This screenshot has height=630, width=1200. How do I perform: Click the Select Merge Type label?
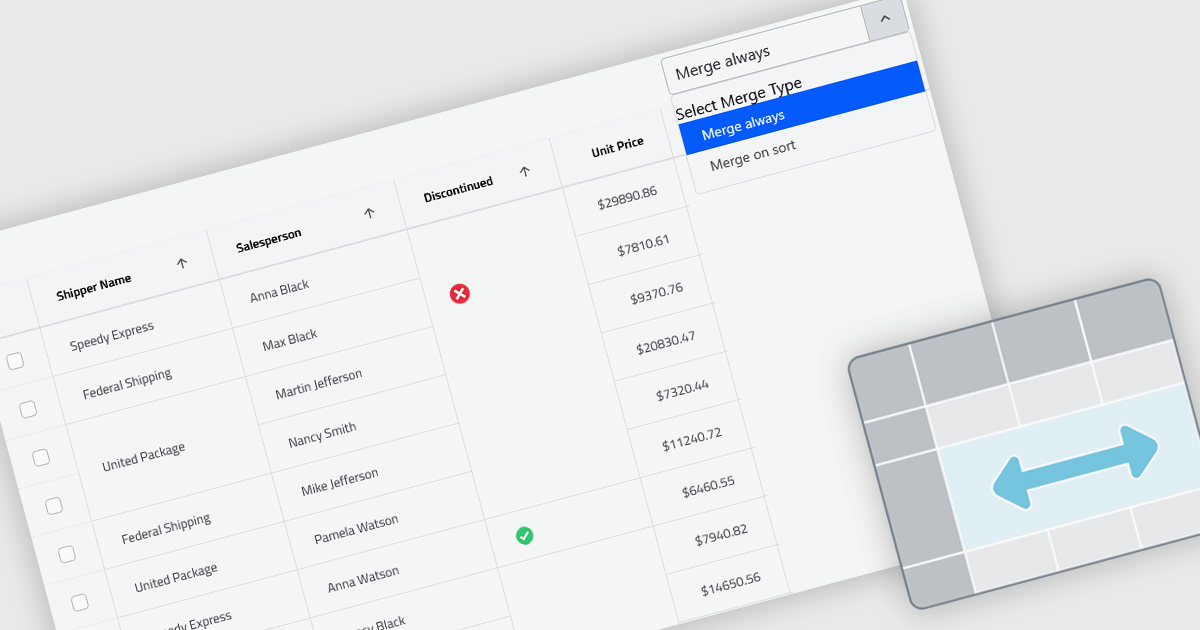(739, 98)
